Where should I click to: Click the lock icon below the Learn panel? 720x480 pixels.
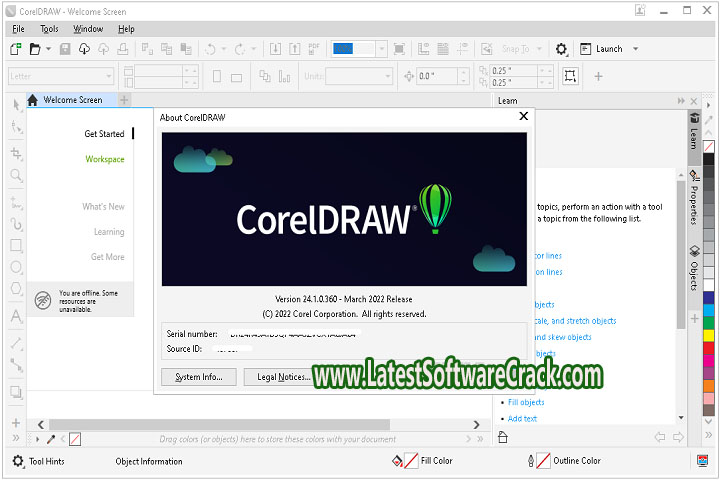point(503,437)
